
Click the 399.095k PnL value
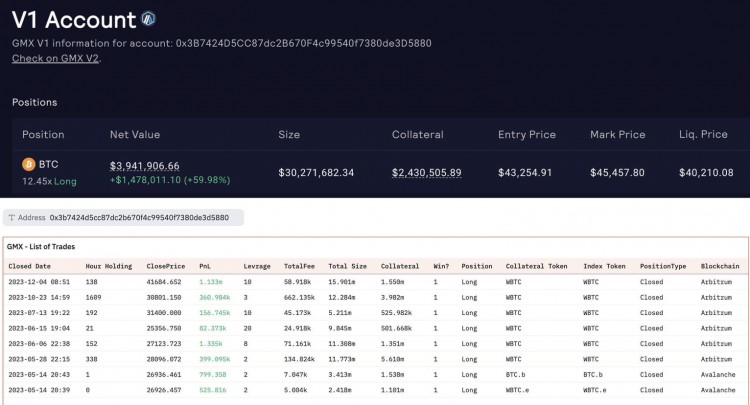pyautogui.click(x=214, y=359)
